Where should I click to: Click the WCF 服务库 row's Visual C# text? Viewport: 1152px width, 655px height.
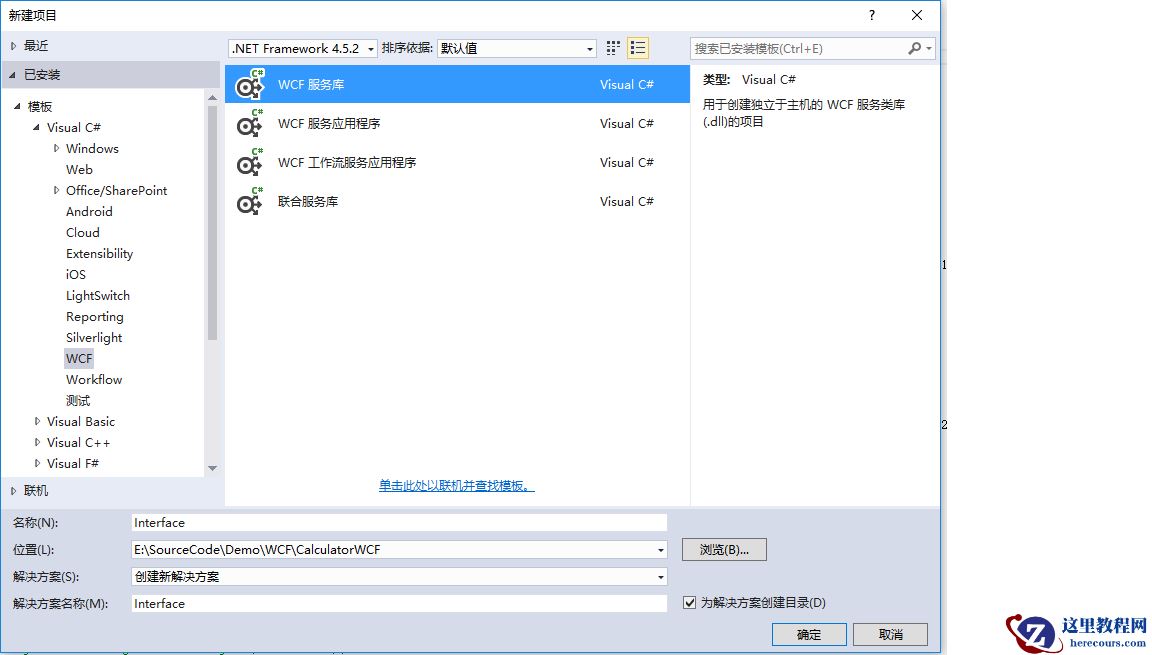click(x=627, y=84)
